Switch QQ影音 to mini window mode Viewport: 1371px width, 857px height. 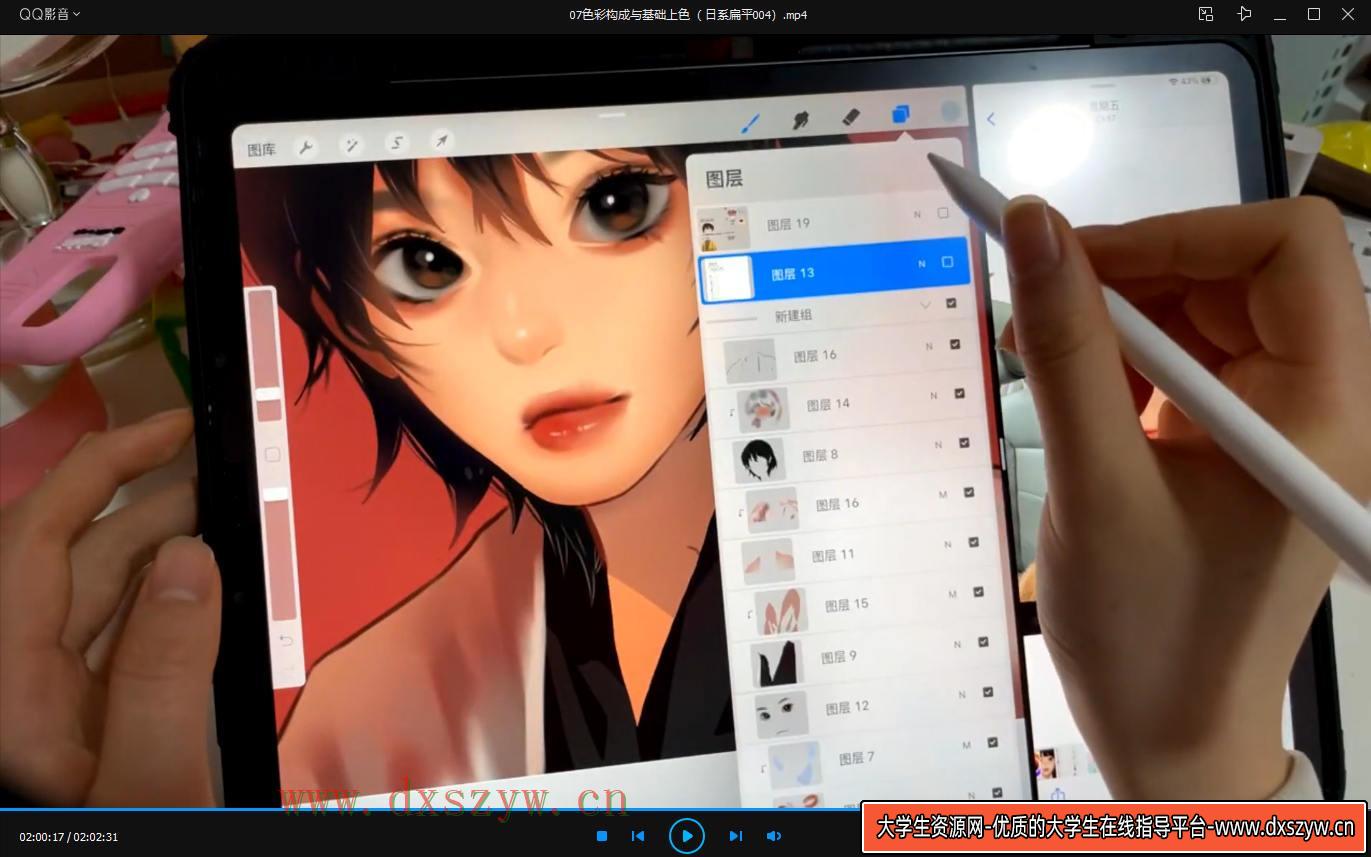[x=1206, y=14]
